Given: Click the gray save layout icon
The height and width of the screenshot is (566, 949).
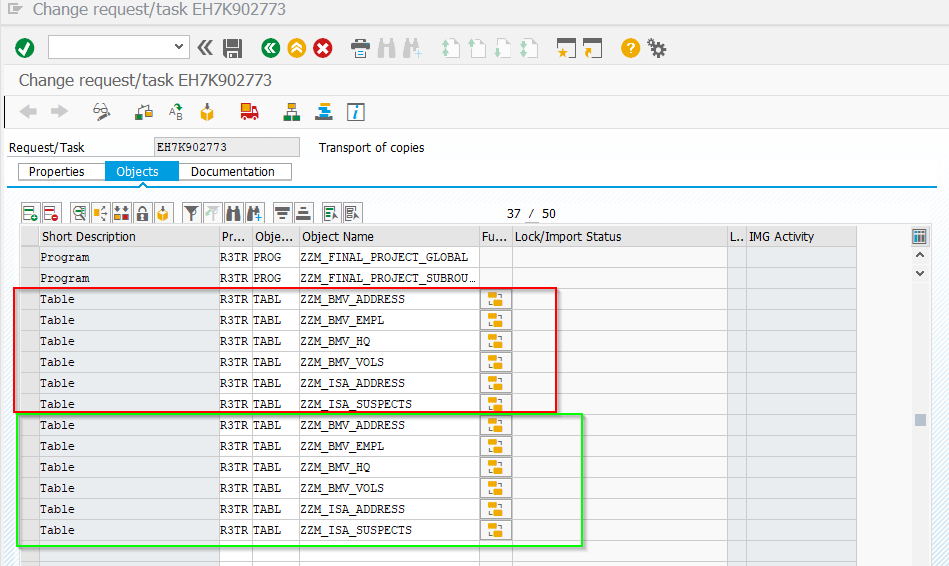Looking at the screenshot, I should click(x=352, y=213).
